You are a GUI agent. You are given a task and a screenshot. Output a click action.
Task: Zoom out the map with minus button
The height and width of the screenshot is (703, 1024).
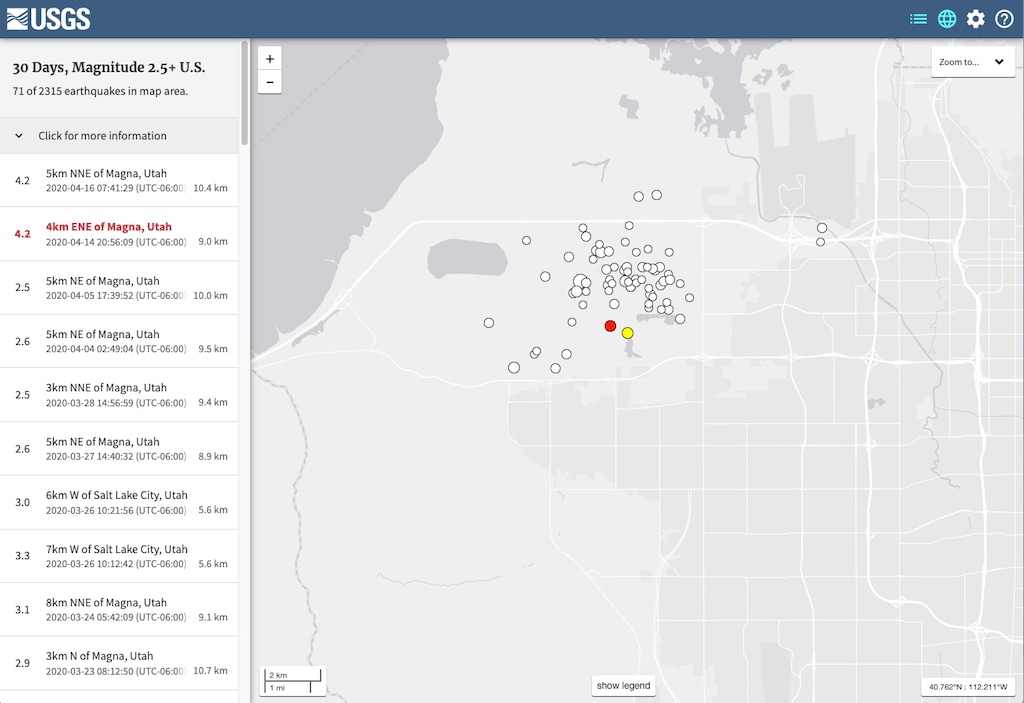(x=270, y=82)
